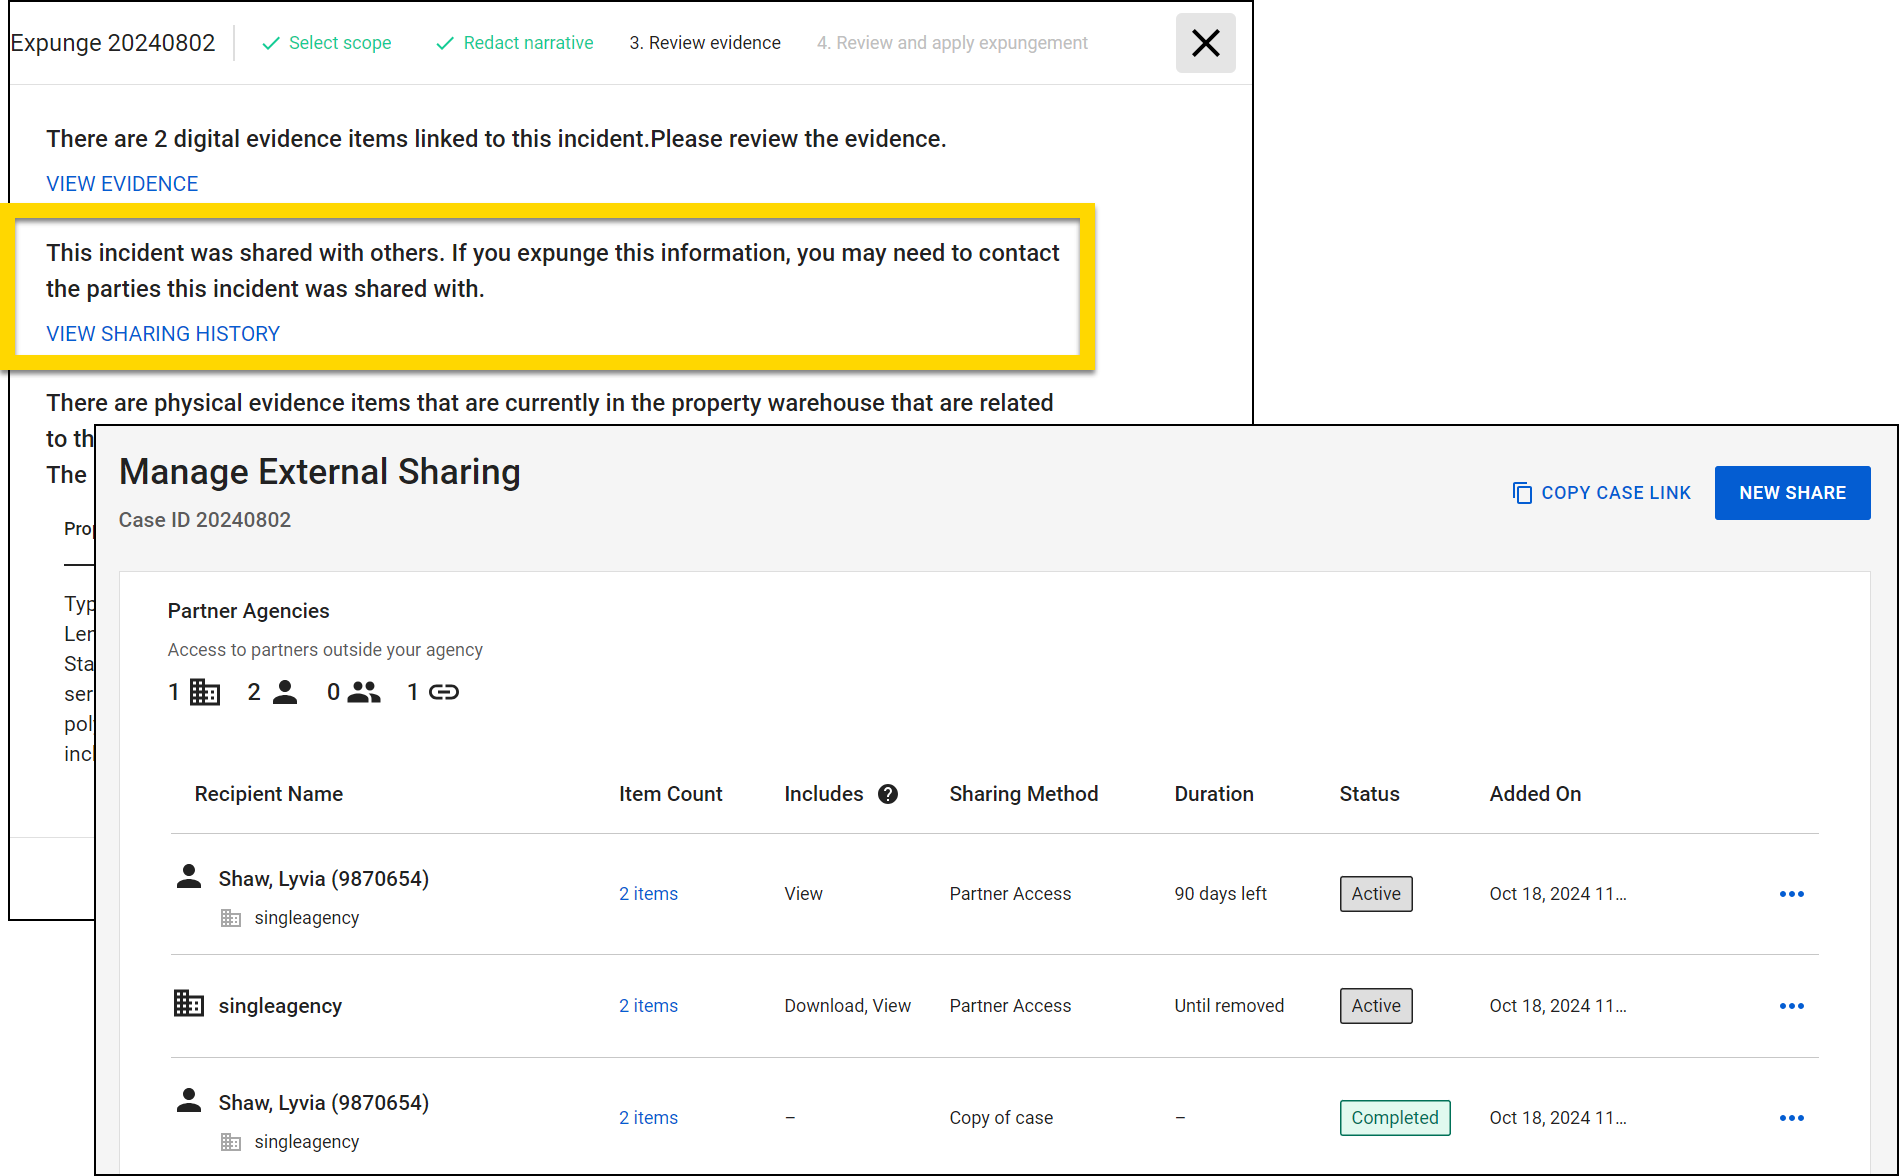
Task: Click the Status column header
Action: coord(1369,794)
